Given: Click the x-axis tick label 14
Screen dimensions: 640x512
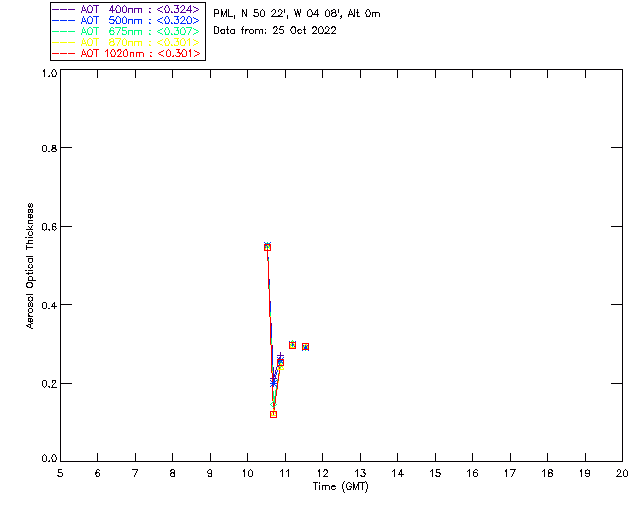Looking at the screenshot, I should point(398,473).
